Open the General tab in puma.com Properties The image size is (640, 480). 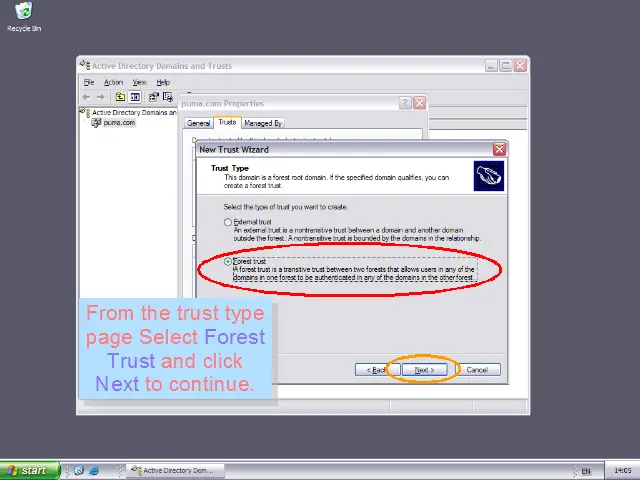pyautogui.click(x=198, y=123)
